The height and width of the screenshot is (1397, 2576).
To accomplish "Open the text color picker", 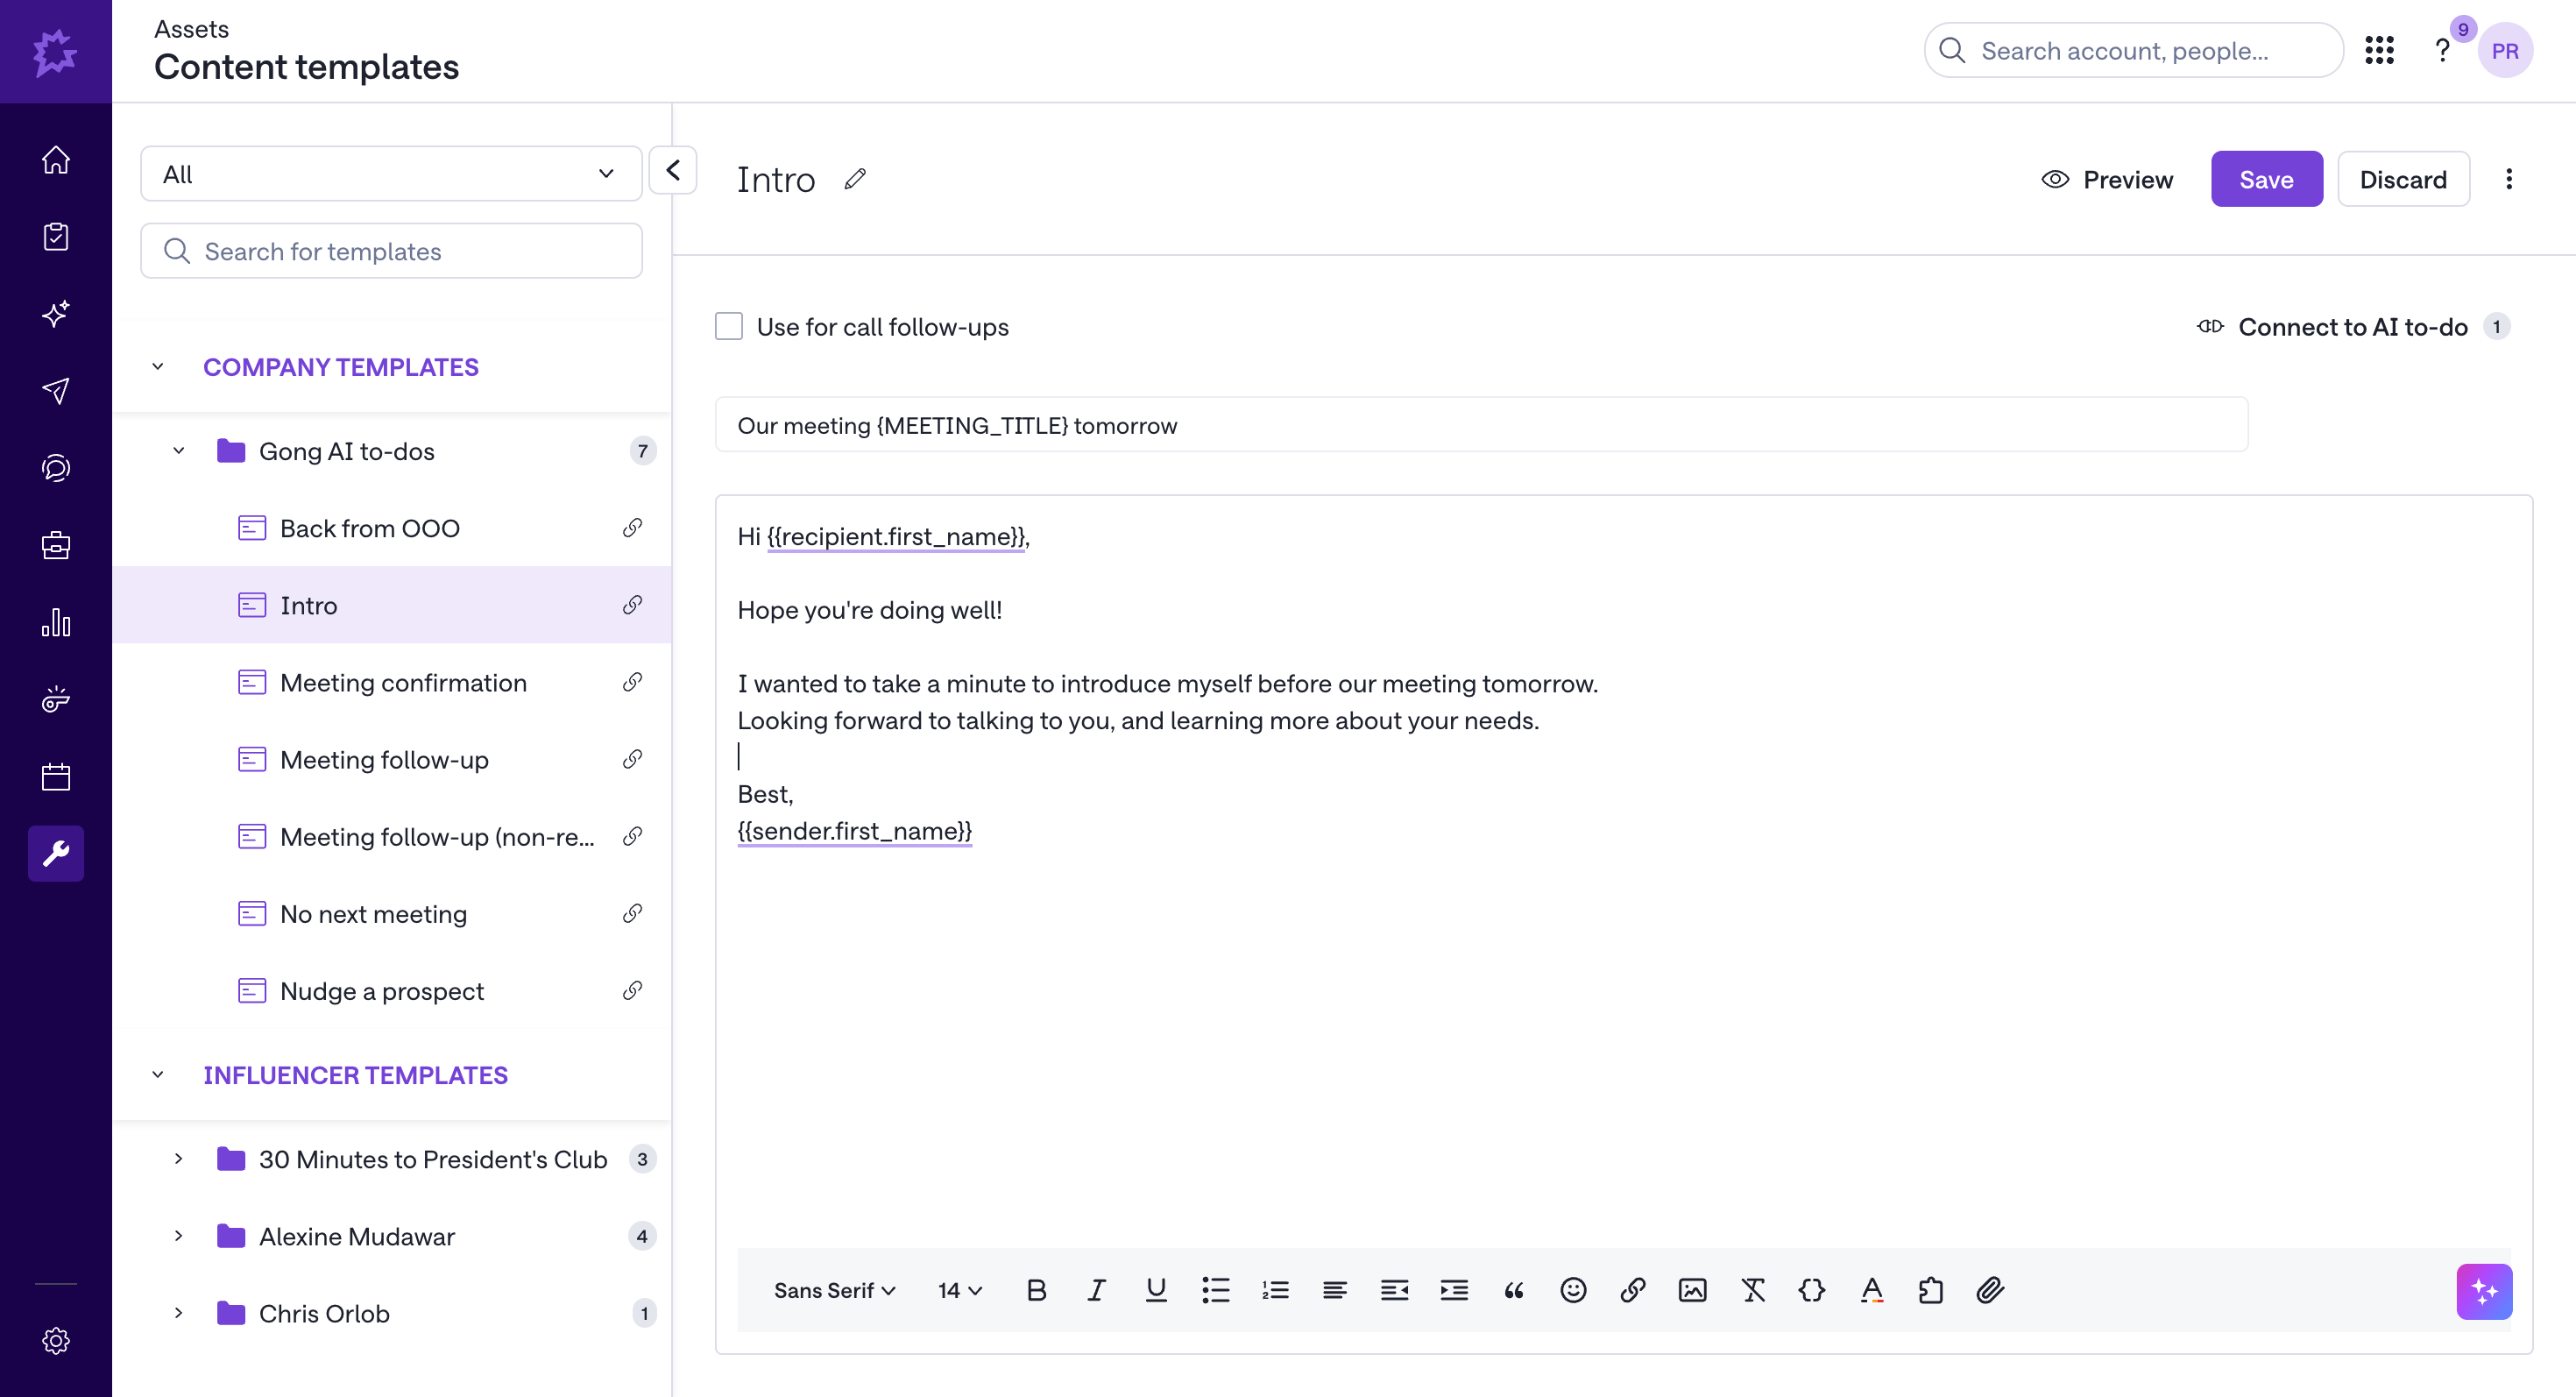I will [x=1872, y=1290].
